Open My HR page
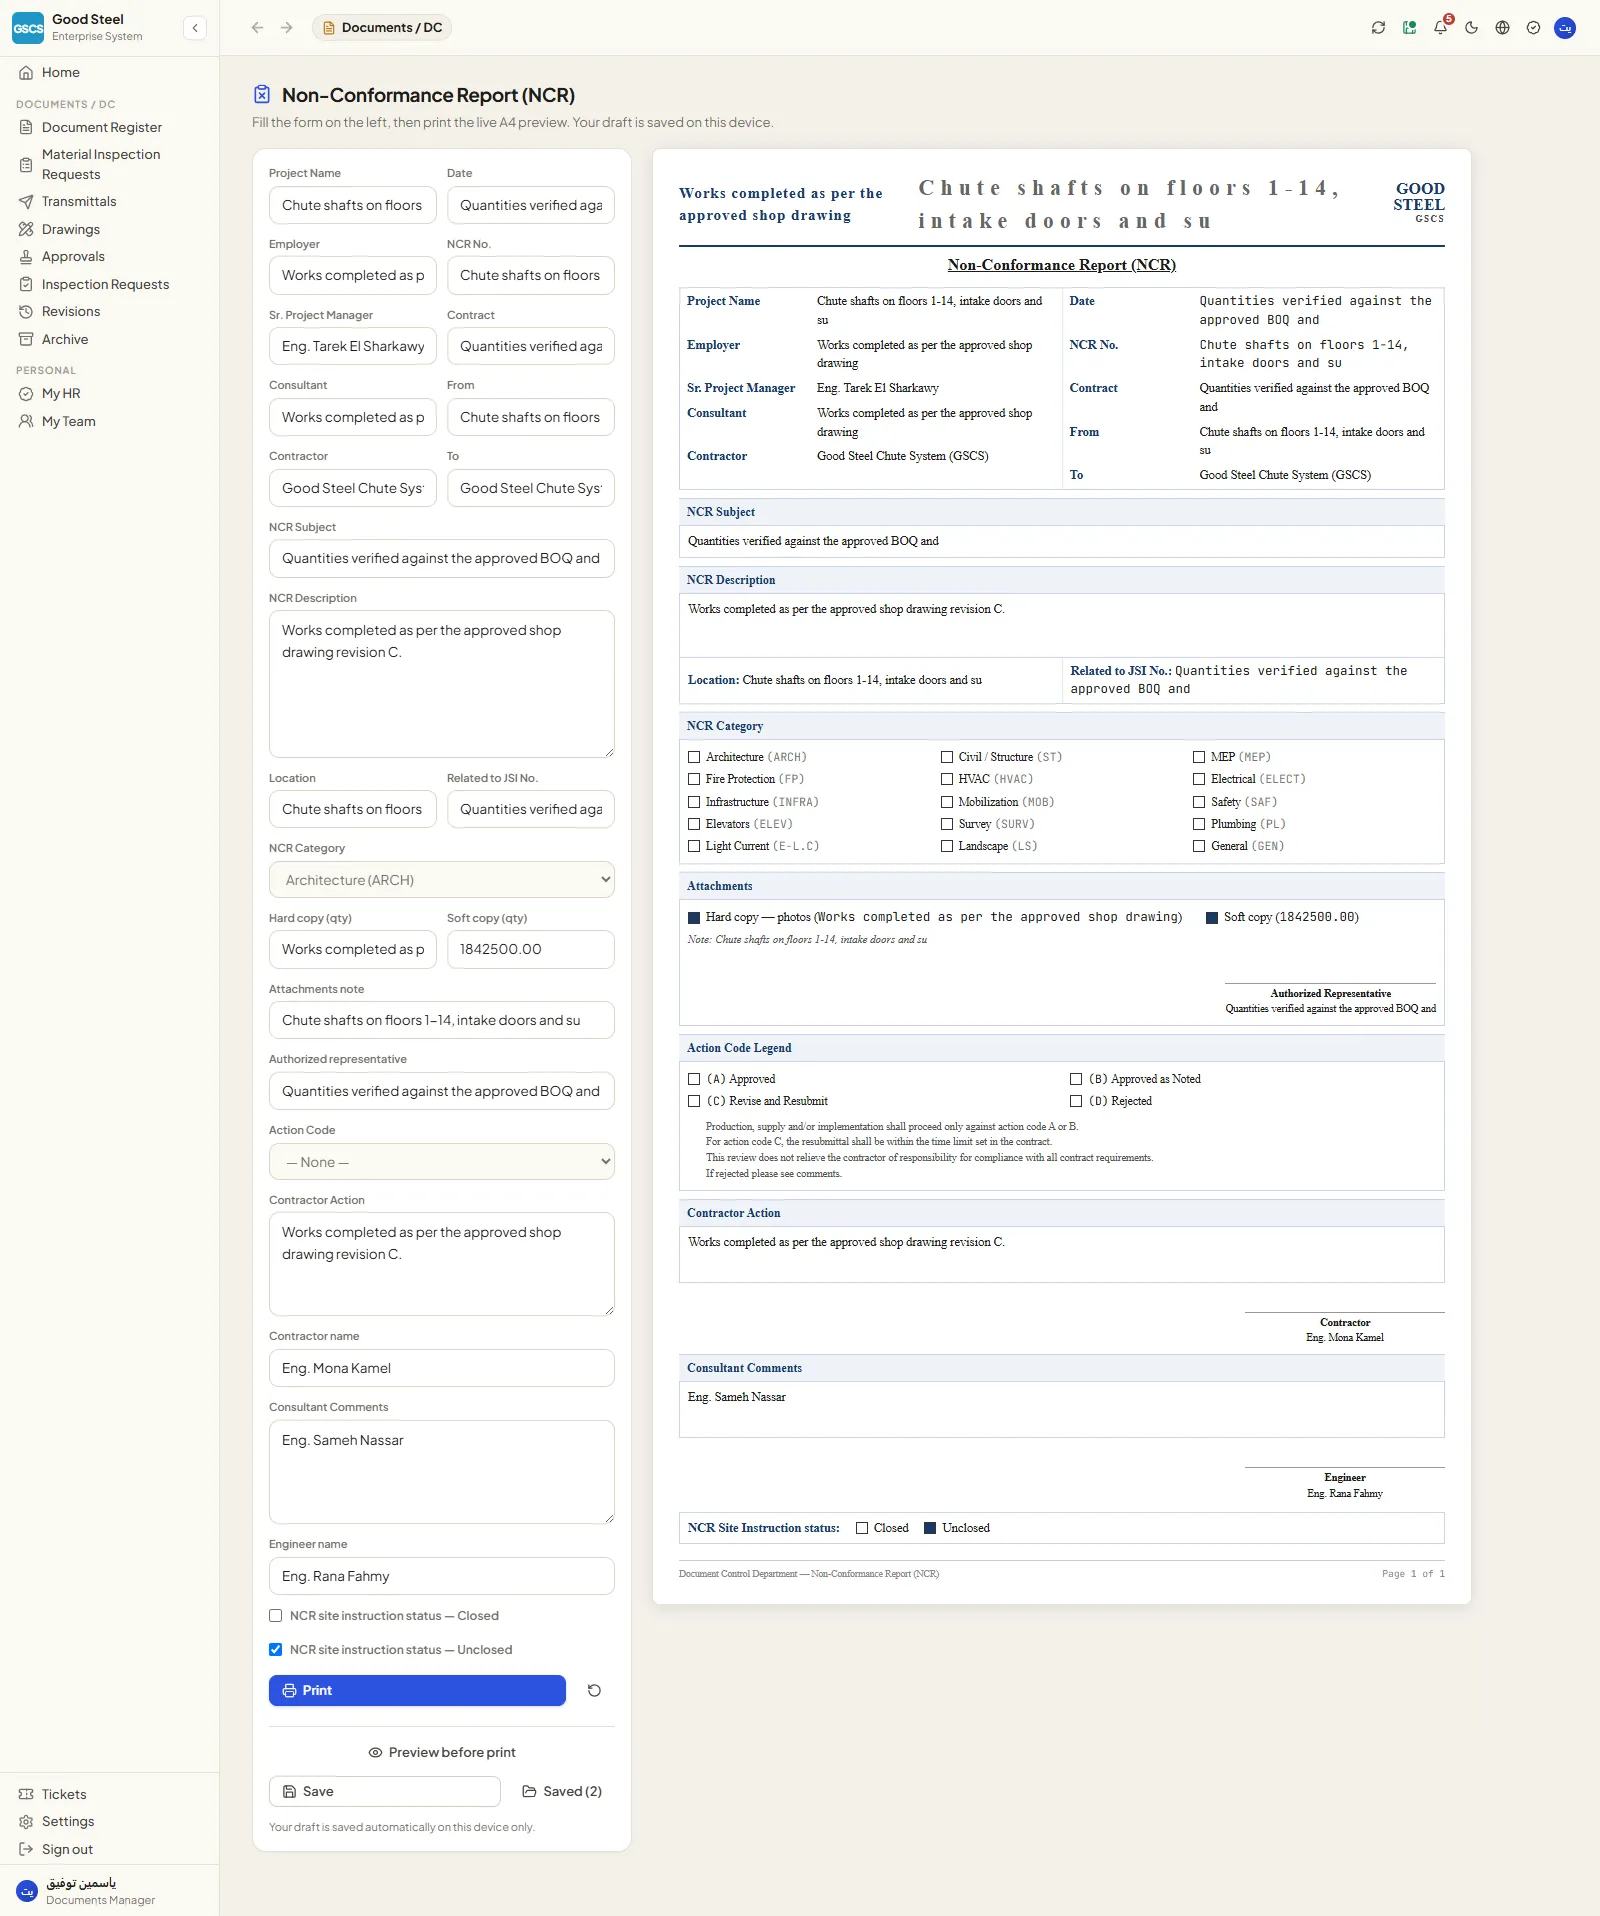The height and width of the screenshot is (1916, 1600). coord(110,393)
